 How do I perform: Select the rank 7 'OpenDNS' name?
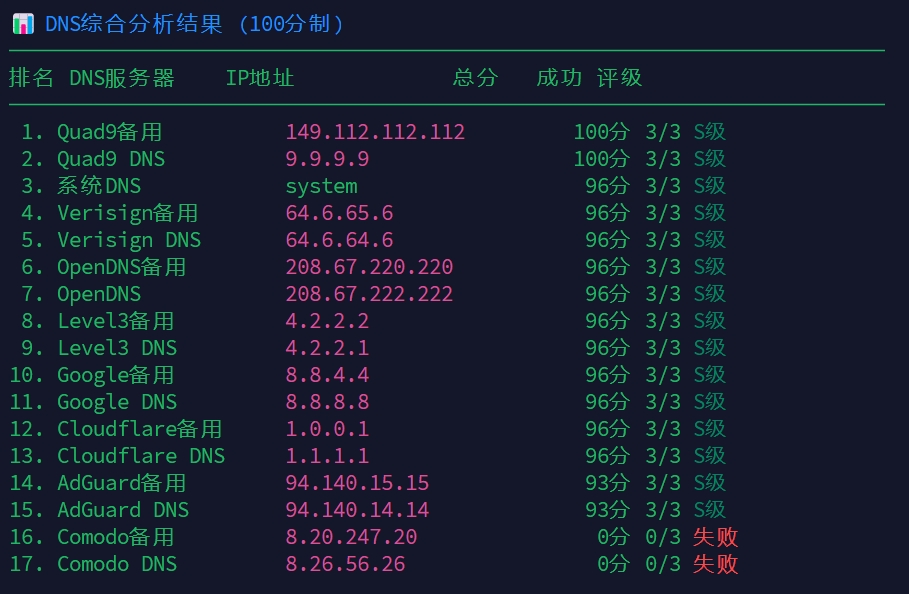(99, 294)
